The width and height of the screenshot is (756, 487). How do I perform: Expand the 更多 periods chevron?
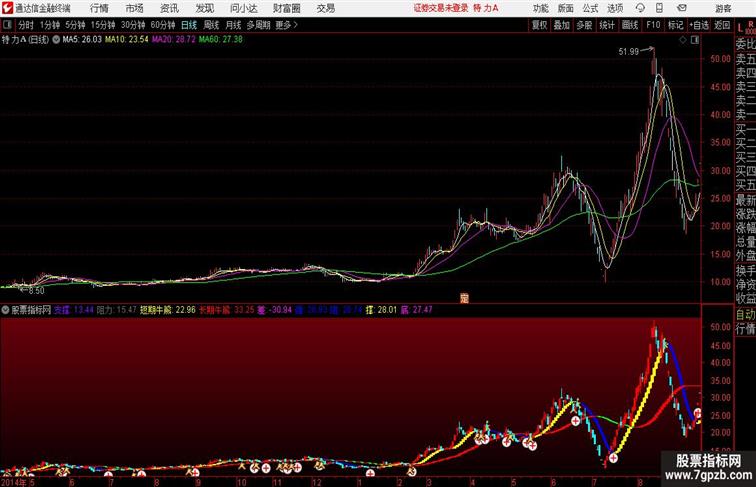coord(287,25)
